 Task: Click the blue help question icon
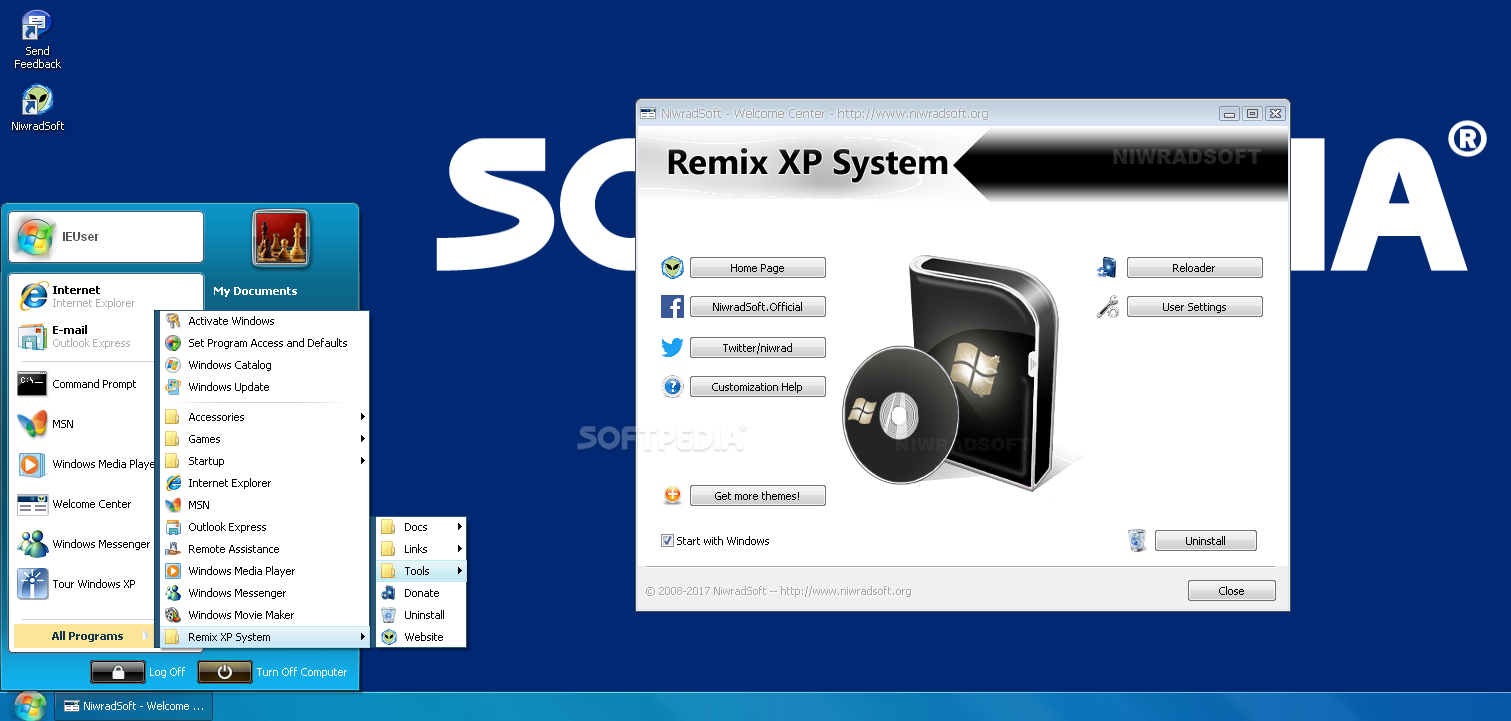672,387
